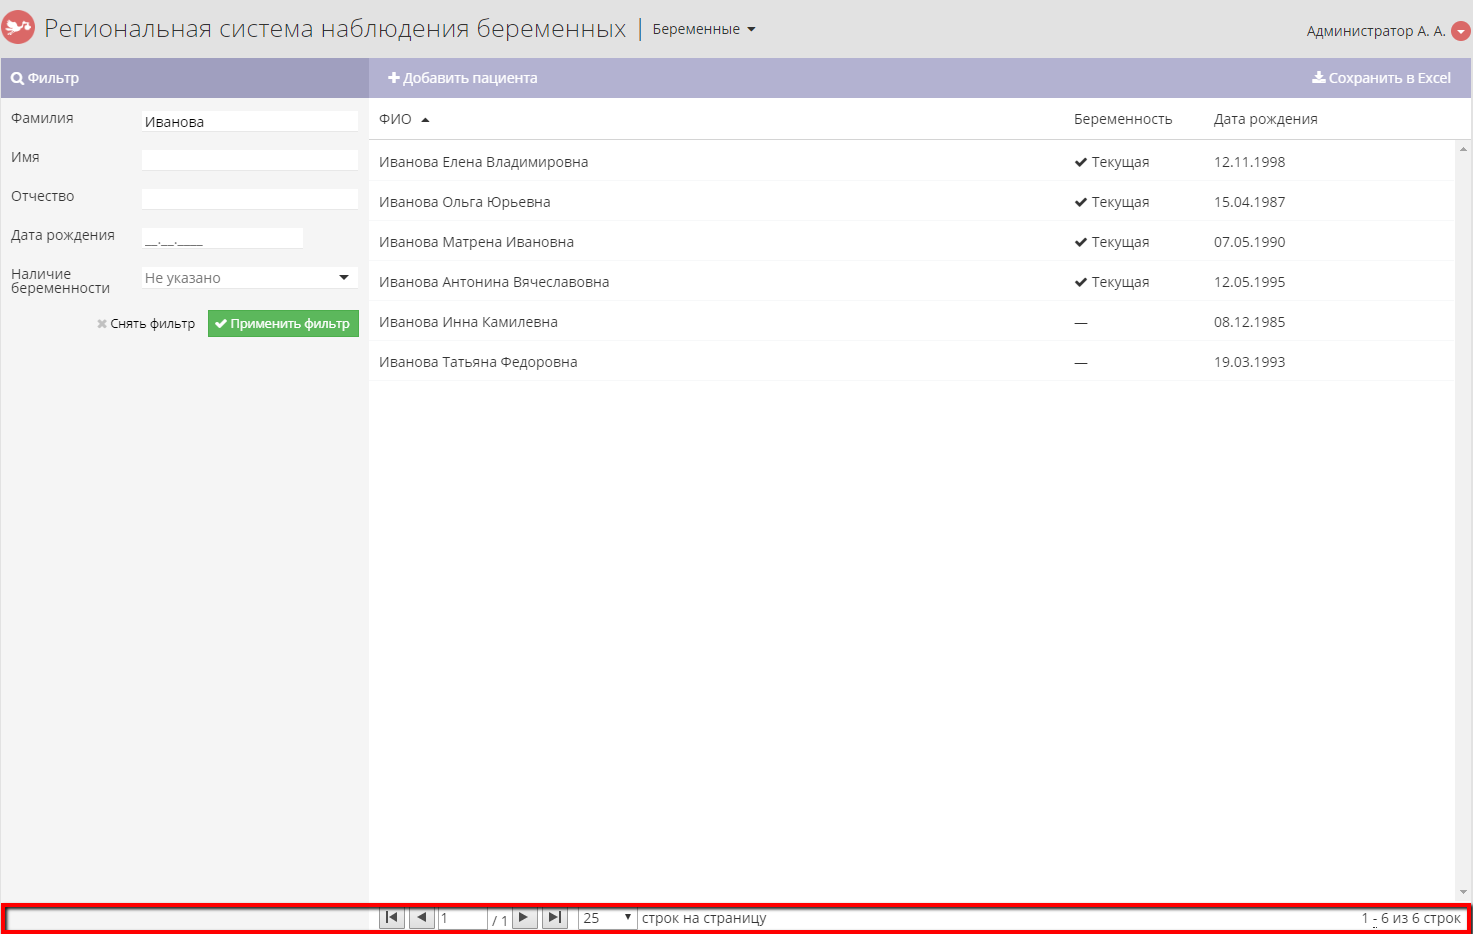Focus the Фамилия field containing Иванова
1473x934 pixels.
(250, 121)
